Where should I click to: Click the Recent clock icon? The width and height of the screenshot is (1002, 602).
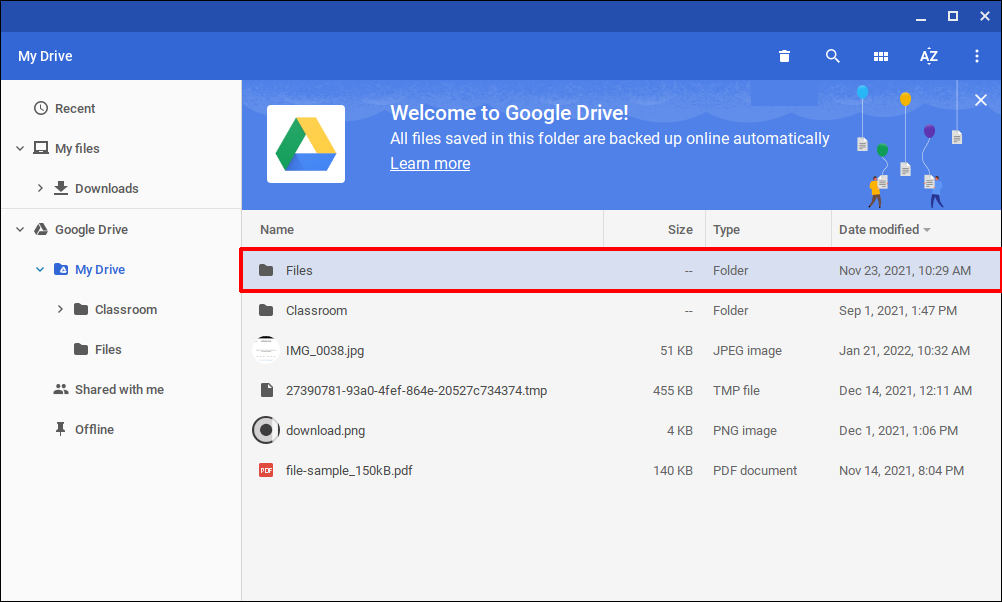pyautogui.click(x=41, y=108)
